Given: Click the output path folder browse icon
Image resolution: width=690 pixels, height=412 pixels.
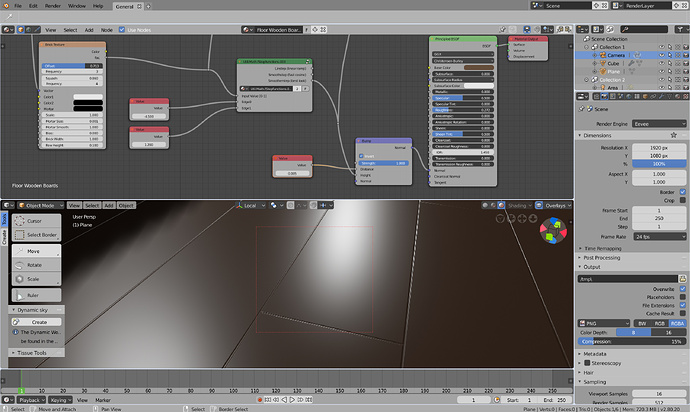Looking at the screenshot, I should coord(683,279).
